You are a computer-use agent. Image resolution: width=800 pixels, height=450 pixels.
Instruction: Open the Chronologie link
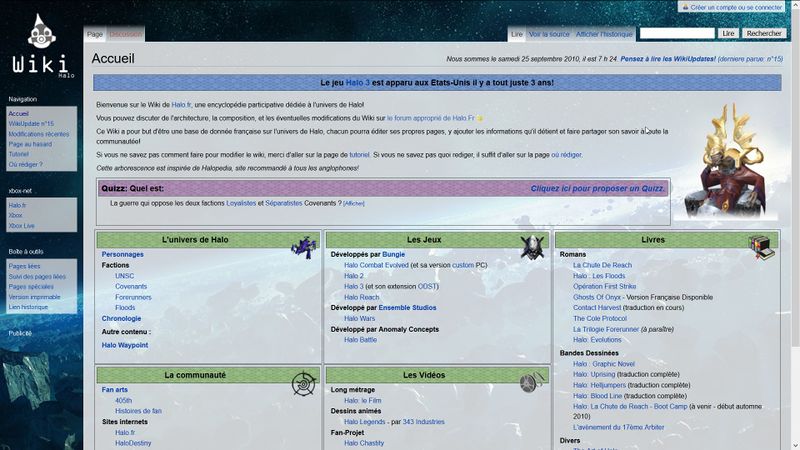(x=121, y=318)
